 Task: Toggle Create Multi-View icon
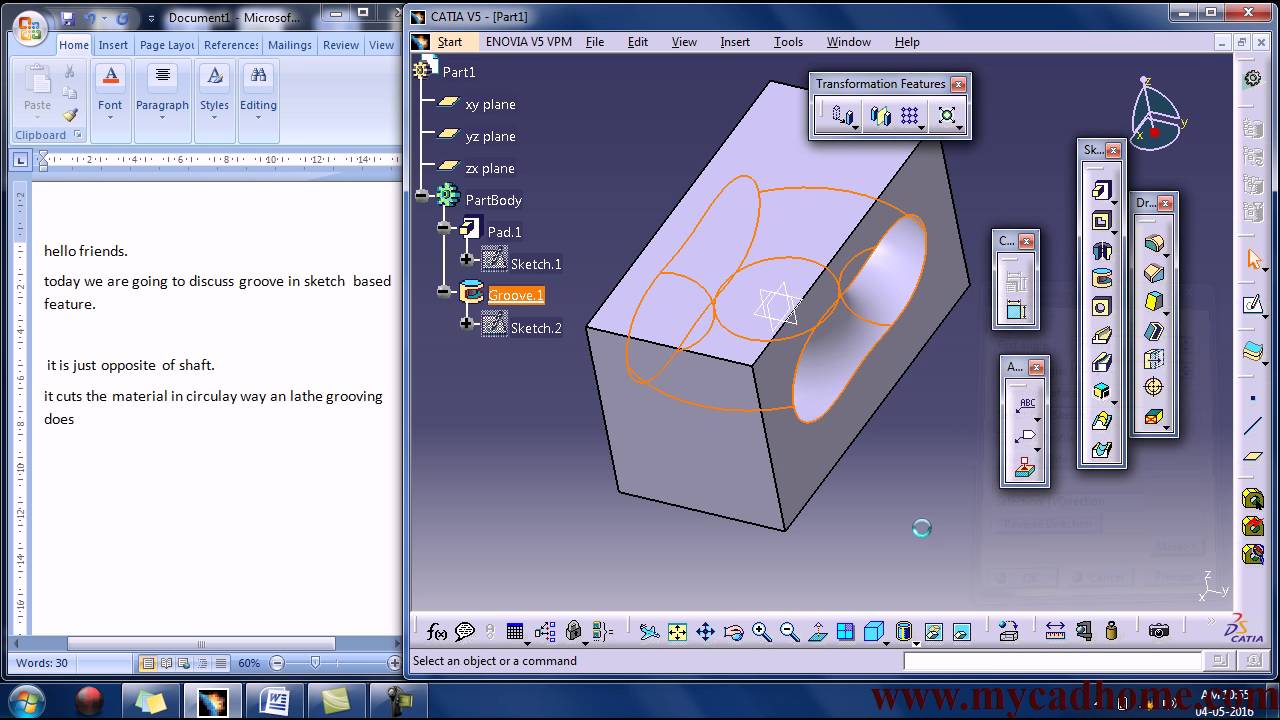point(845,631)
